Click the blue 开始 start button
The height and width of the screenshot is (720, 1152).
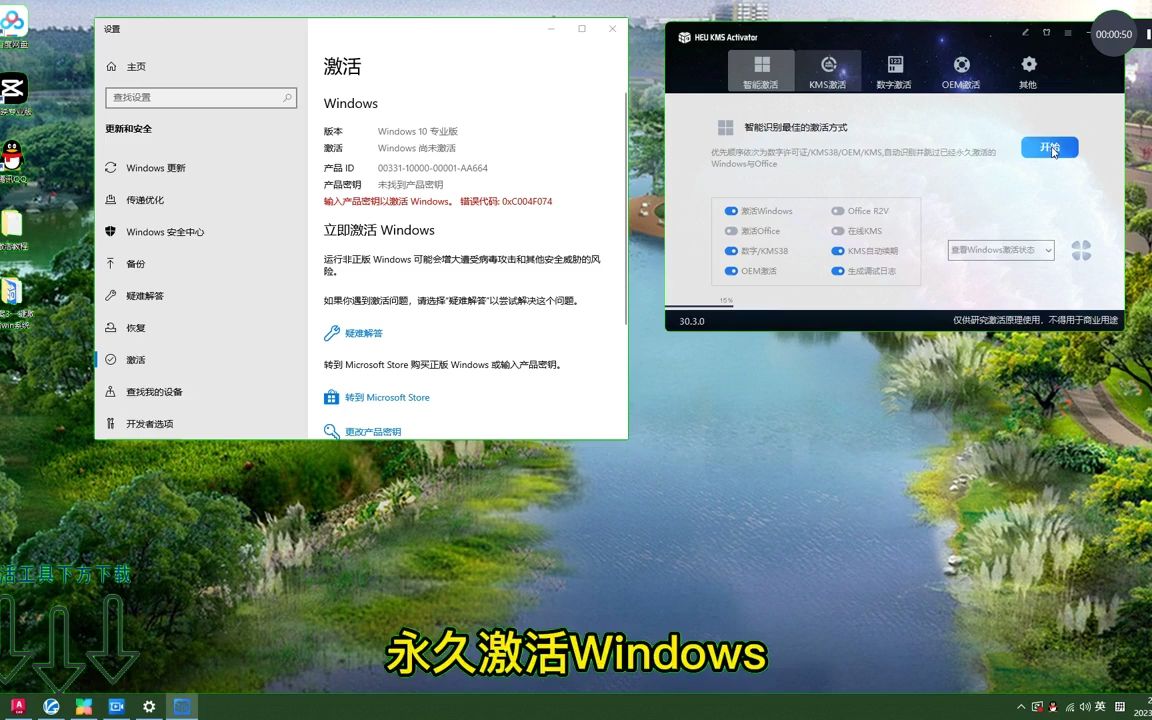click(x=1049, y=147)
